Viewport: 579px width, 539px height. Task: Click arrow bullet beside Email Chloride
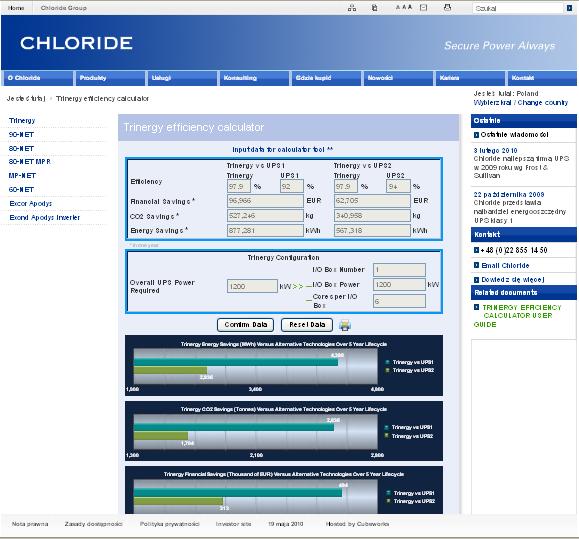point(476,265)
